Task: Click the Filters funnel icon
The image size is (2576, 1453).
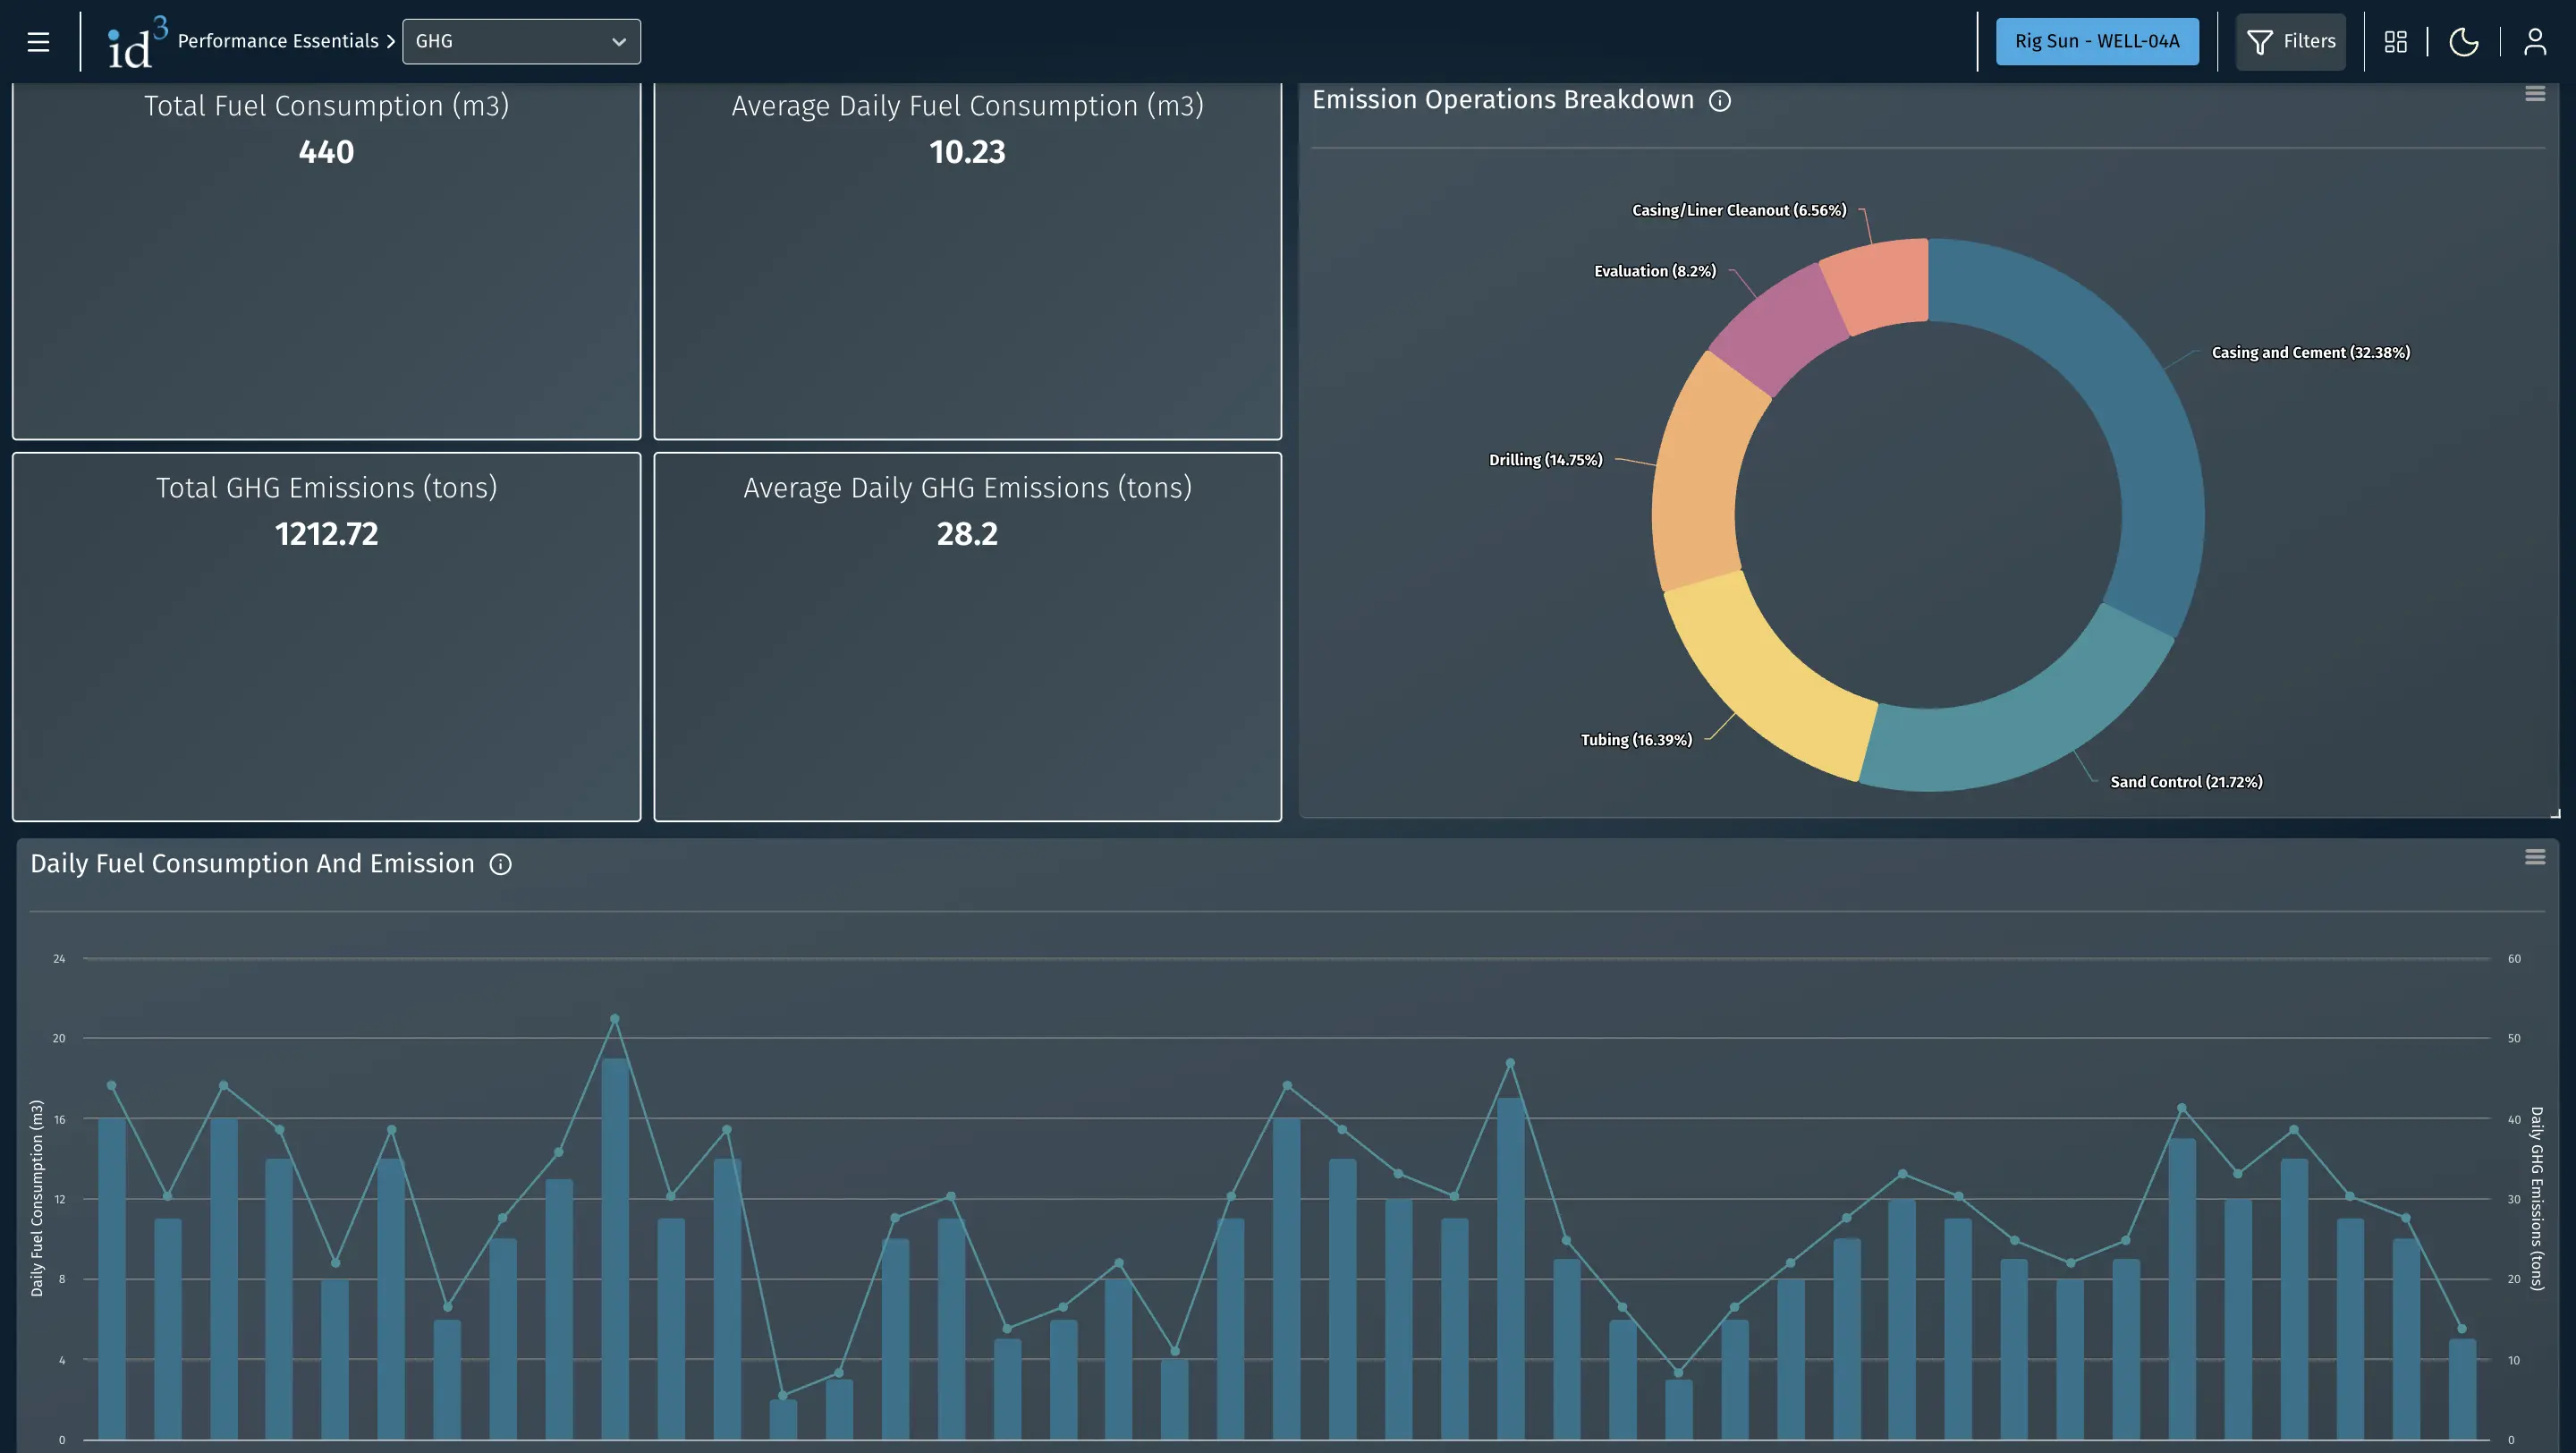Action: click(x=2261, y=41)
